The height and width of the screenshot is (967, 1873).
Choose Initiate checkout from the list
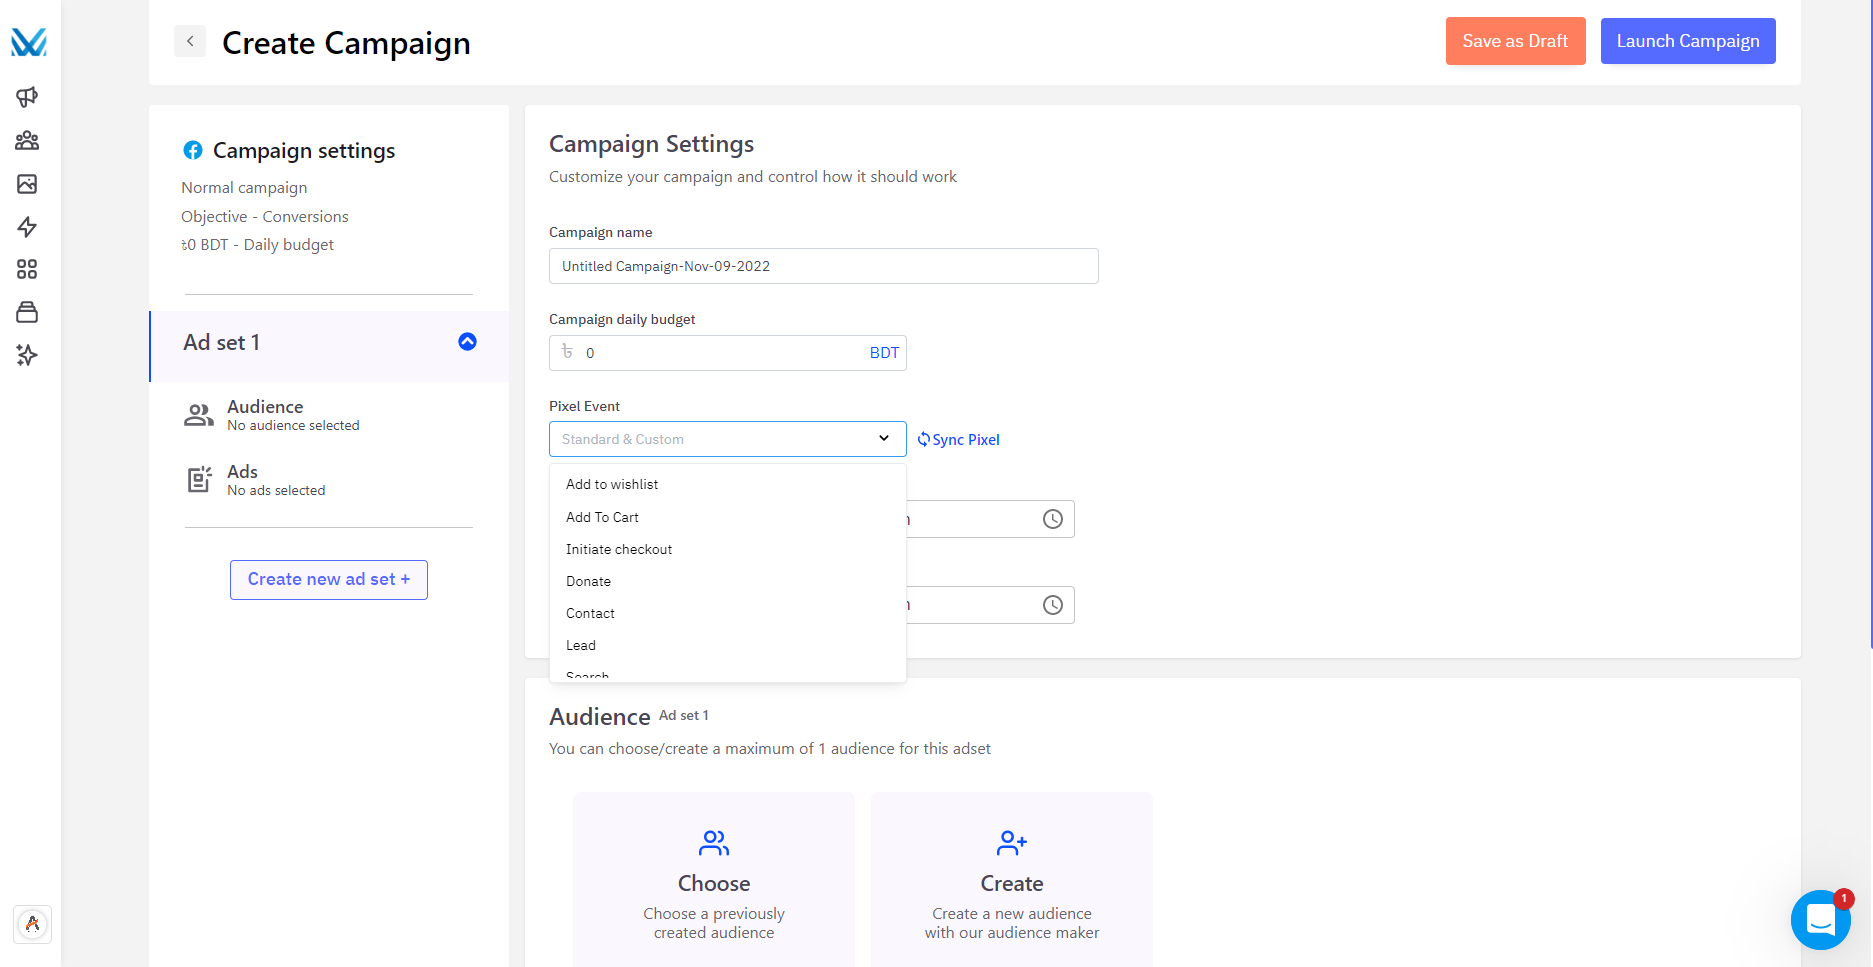(619, 549)
